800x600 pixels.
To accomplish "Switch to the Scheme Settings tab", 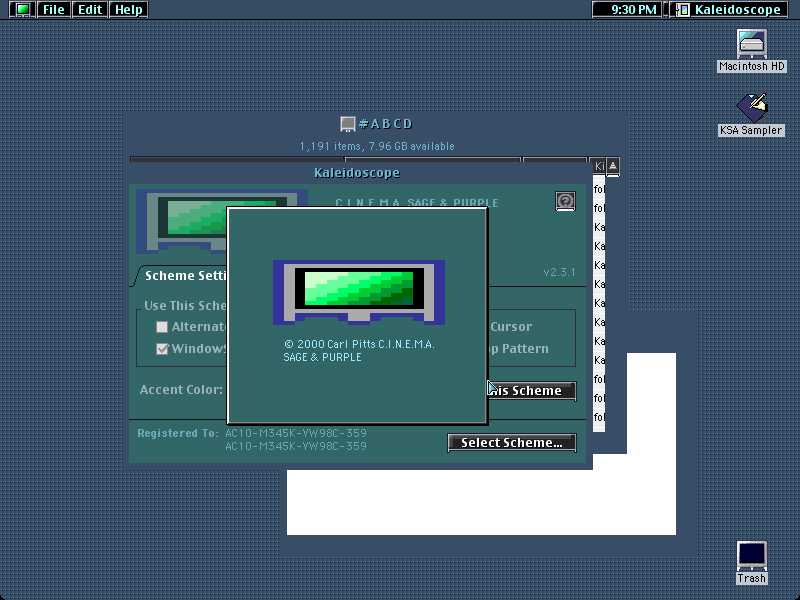I will point(185,276).
